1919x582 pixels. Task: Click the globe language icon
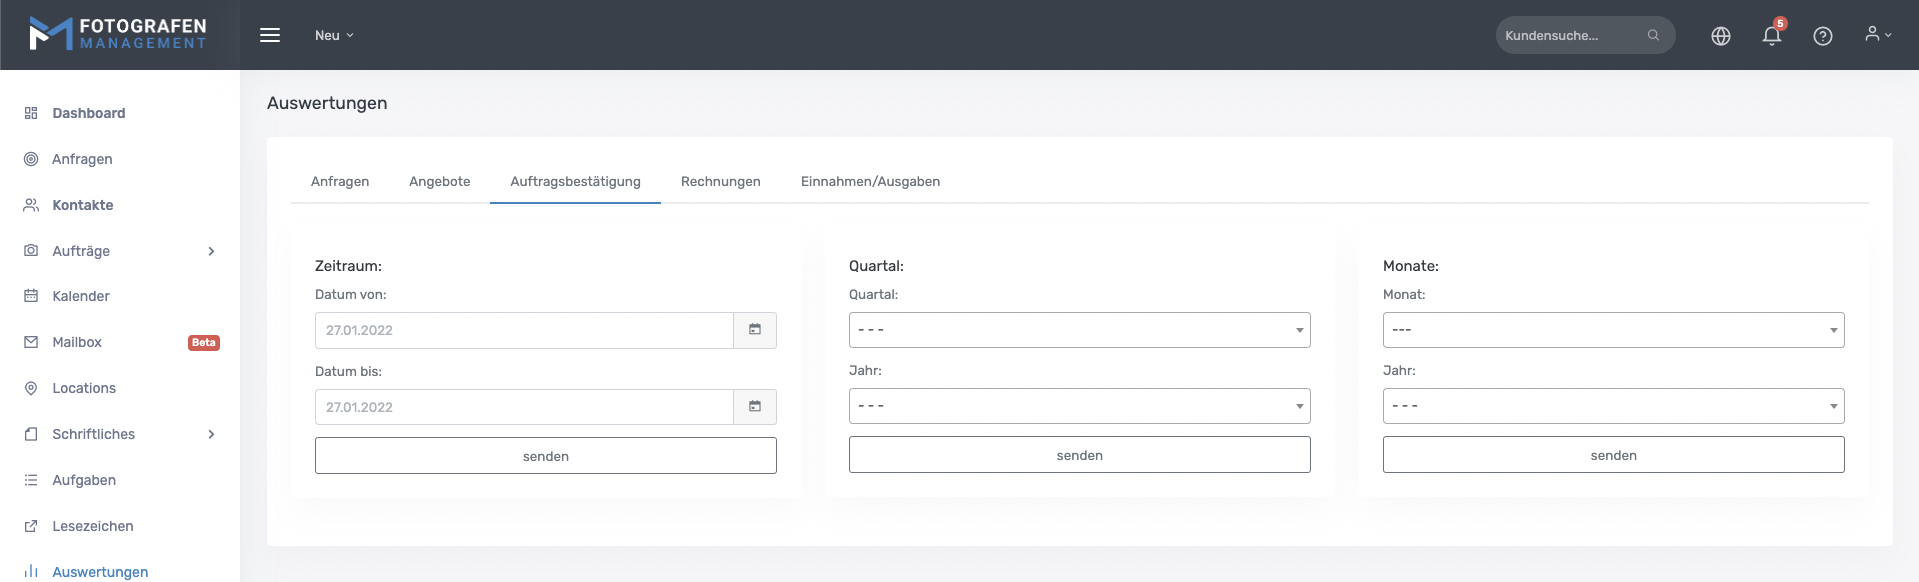click(1720, 36)
